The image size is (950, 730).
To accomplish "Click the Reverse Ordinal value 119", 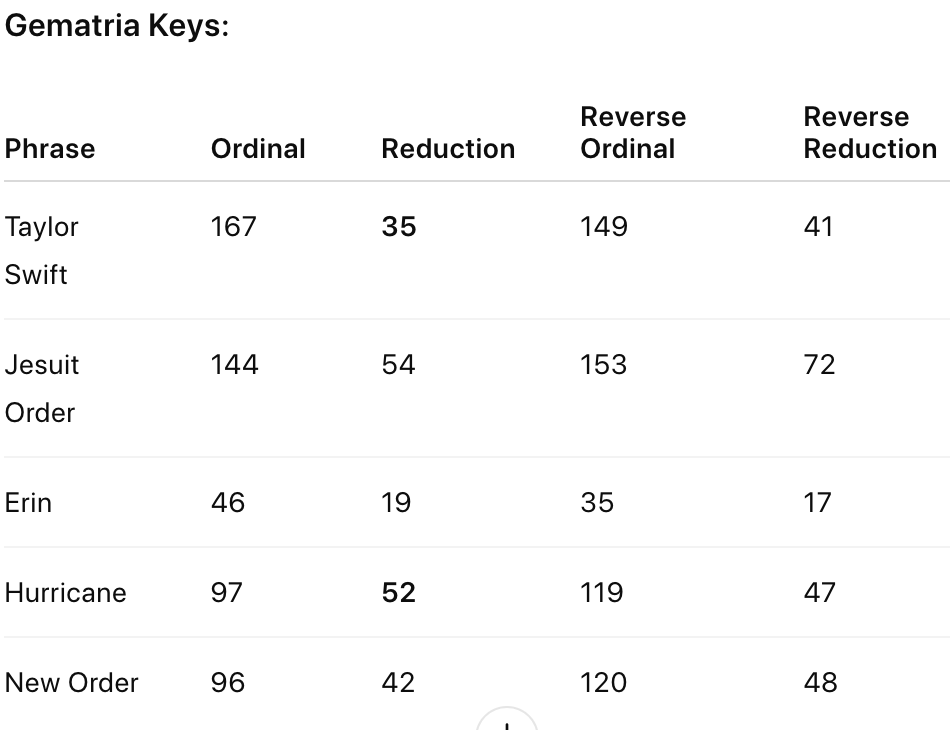I will [x=602, y=593].
